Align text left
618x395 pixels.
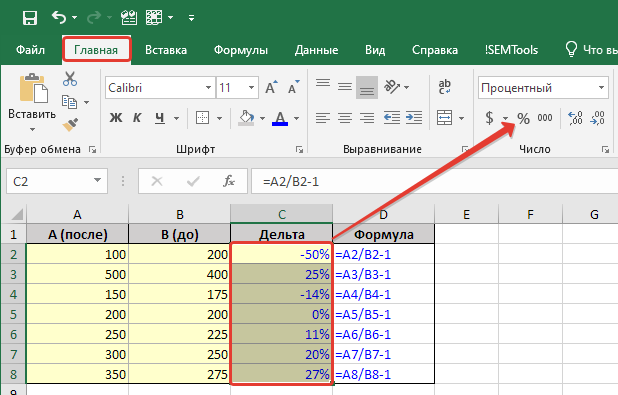323,117
